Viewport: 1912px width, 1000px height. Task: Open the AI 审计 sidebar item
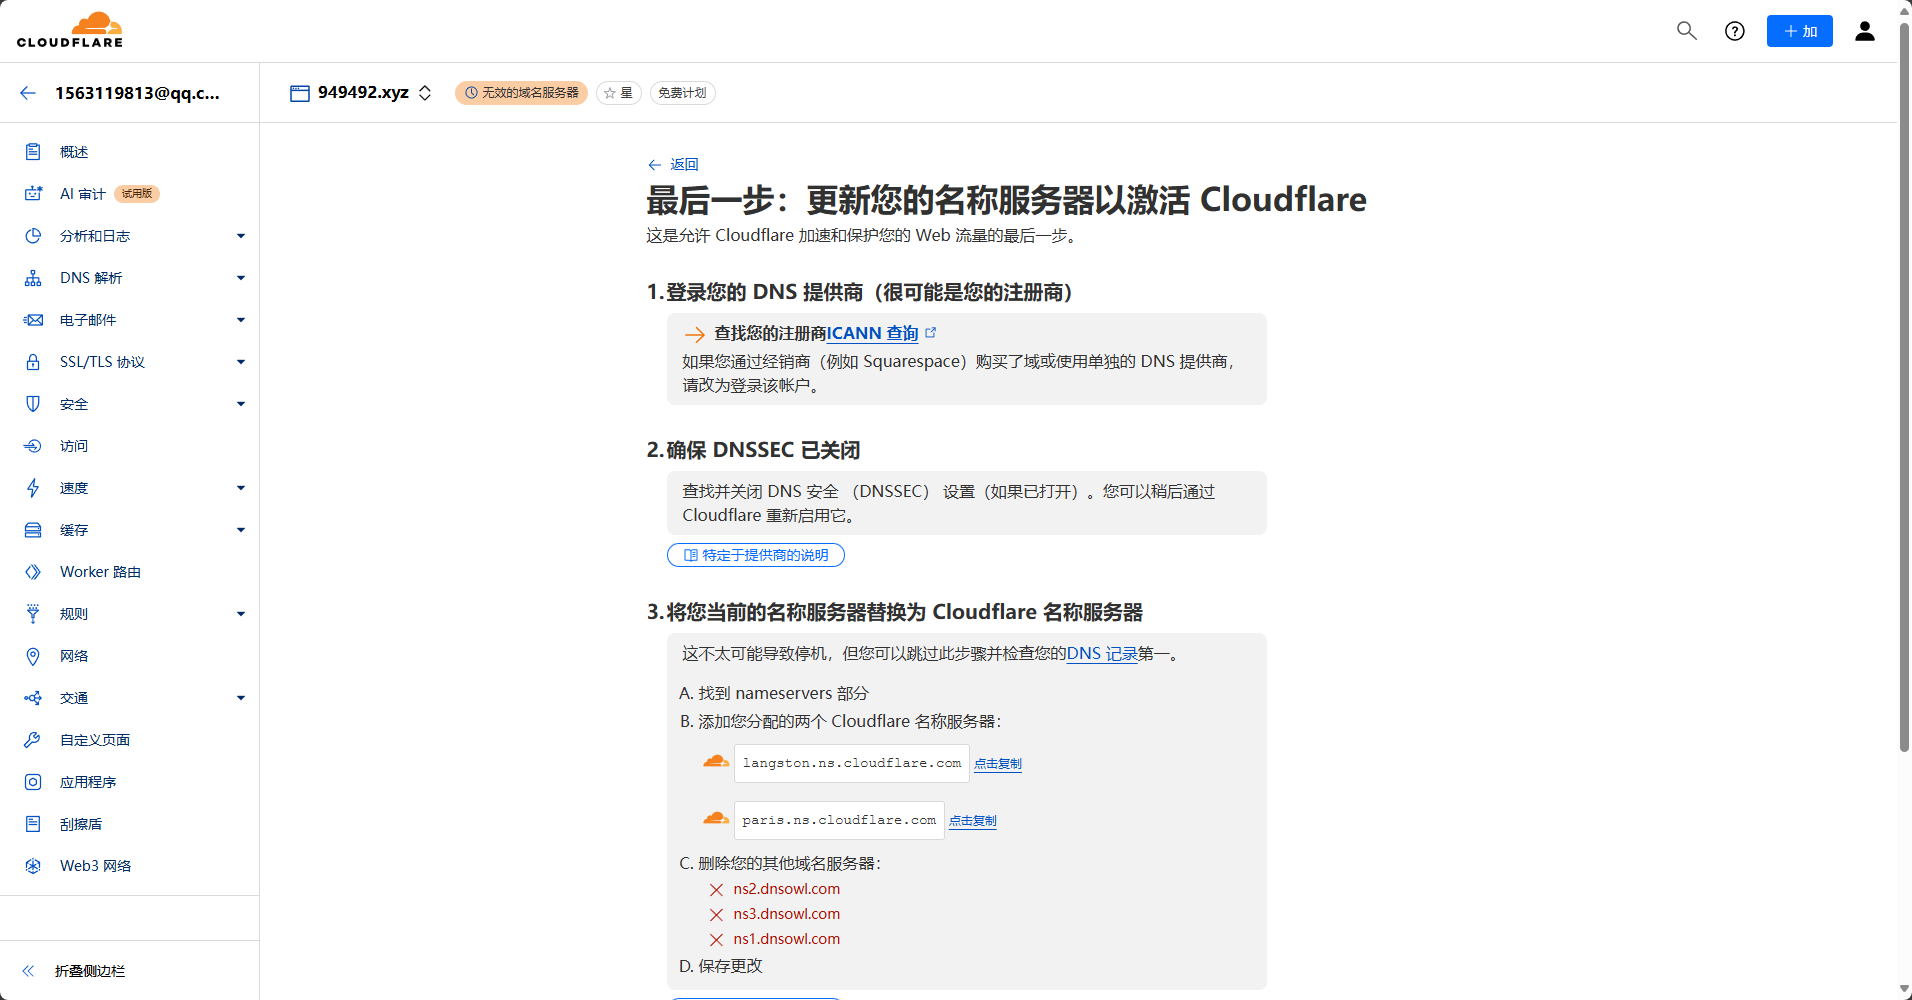(82, 194)
